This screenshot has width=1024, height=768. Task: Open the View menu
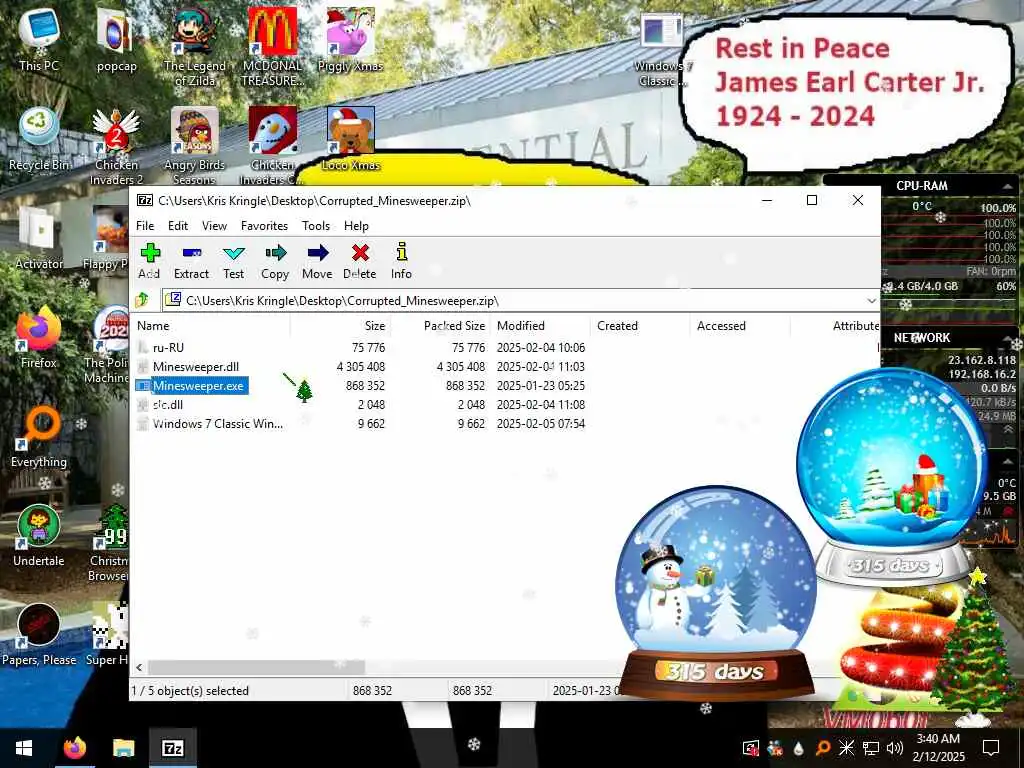pos(214,226)
